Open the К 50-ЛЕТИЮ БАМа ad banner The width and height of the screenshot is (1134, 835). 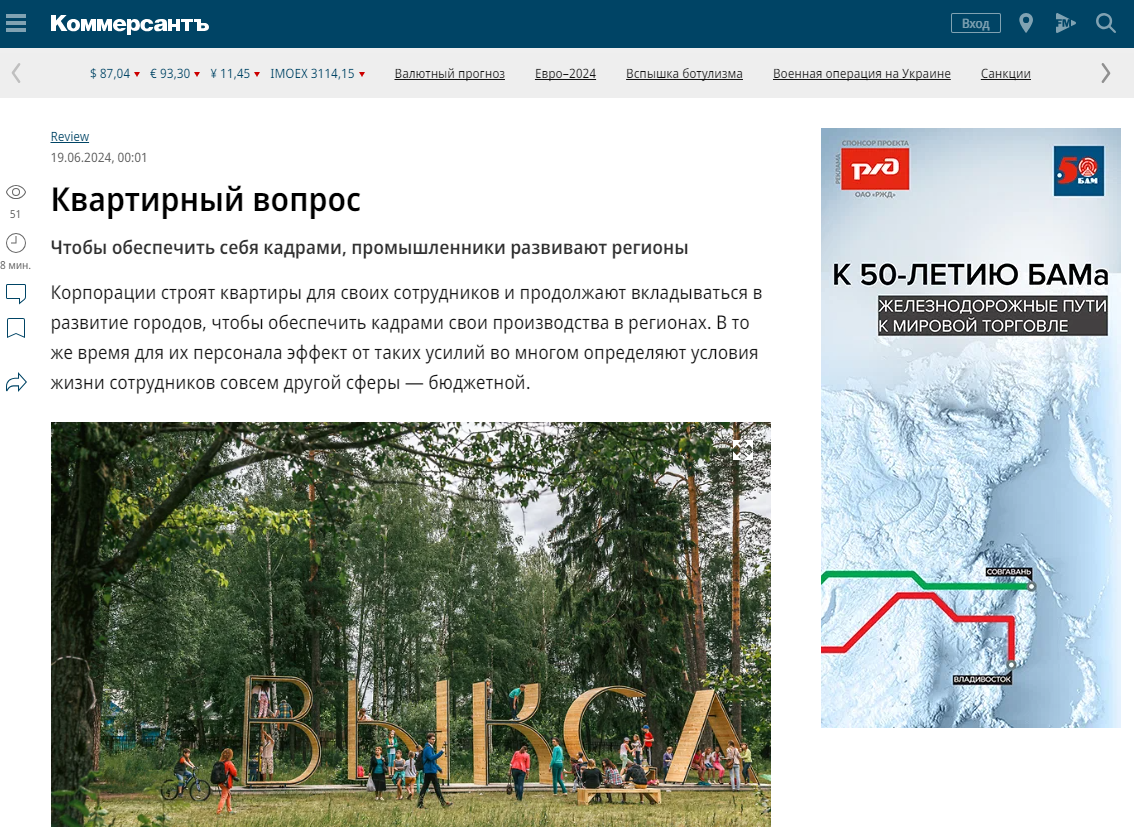click(x=971, y=428)
